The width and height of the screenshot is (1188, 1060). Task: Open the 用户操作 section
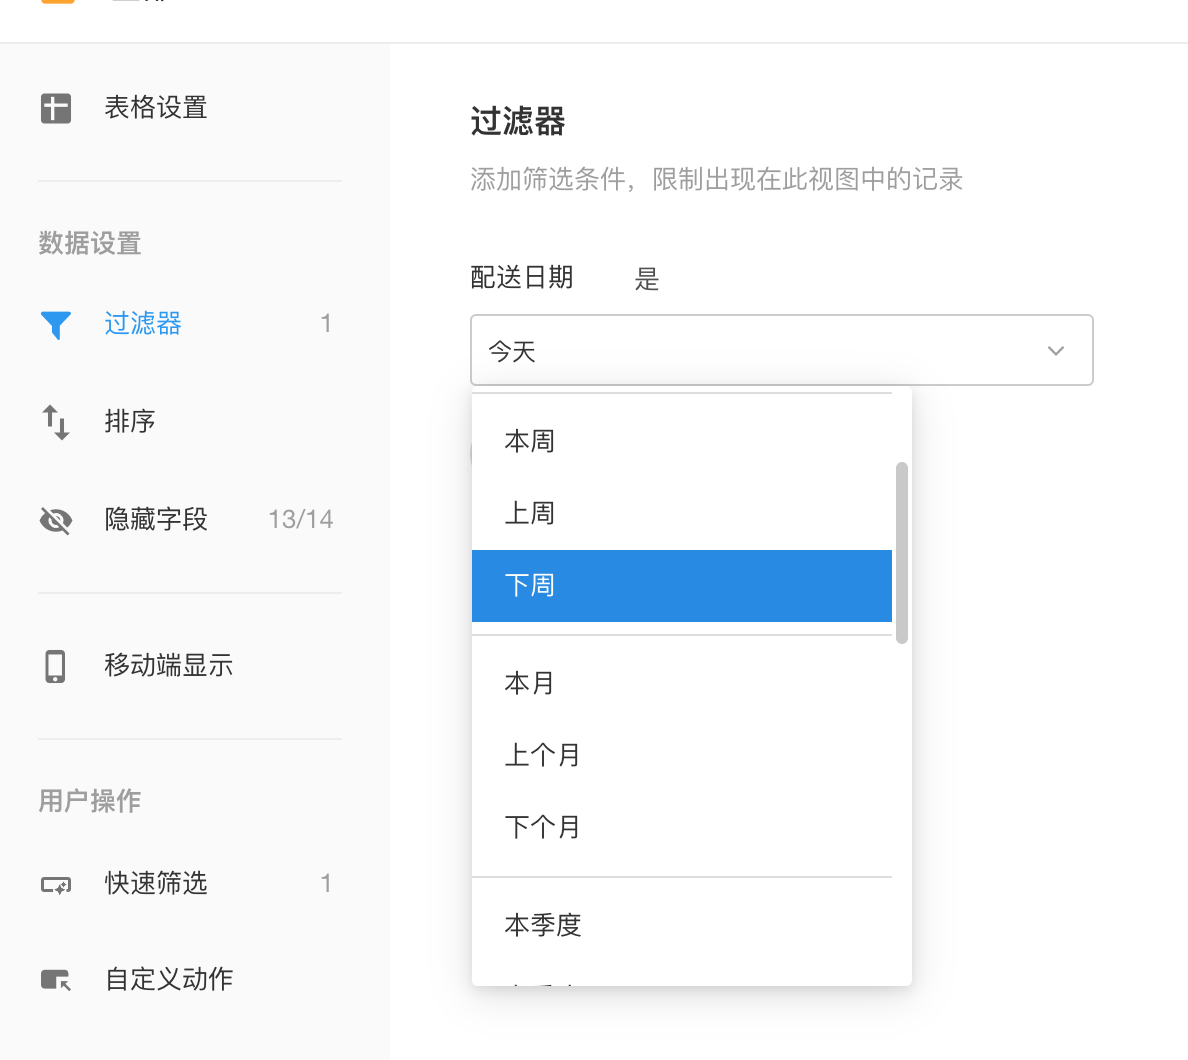(89, 800)
